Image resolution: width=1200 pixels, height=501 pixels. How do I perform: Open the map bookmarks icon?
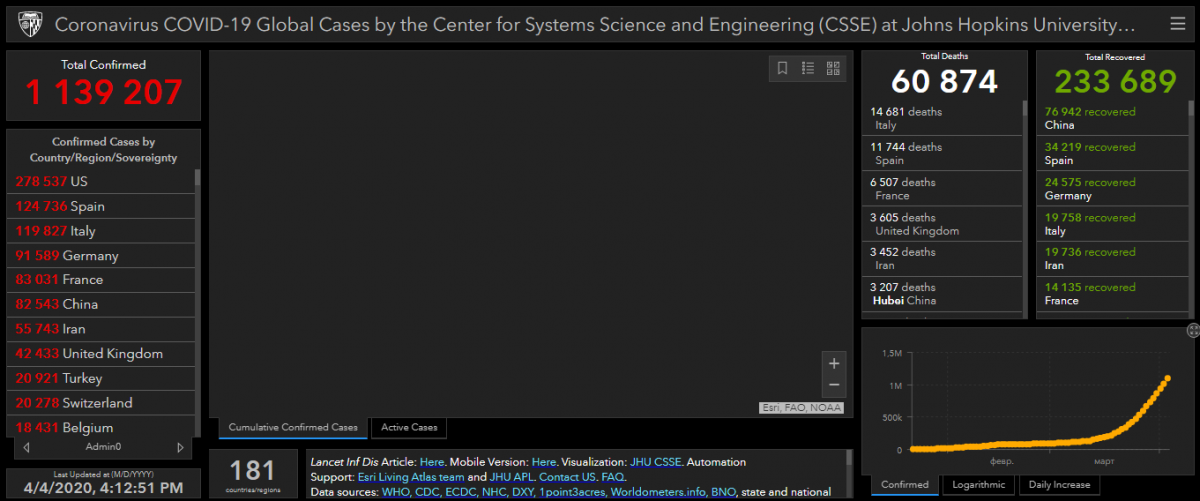tap(783, 68)
